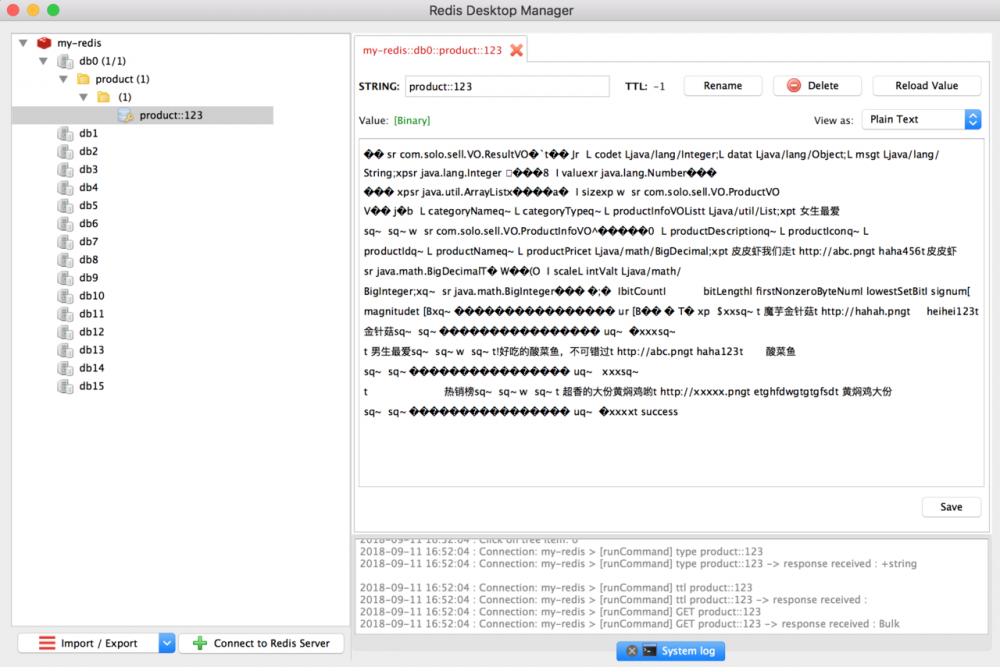Click the Redis cube icon beside my-redis

click(x=43, y=43)
